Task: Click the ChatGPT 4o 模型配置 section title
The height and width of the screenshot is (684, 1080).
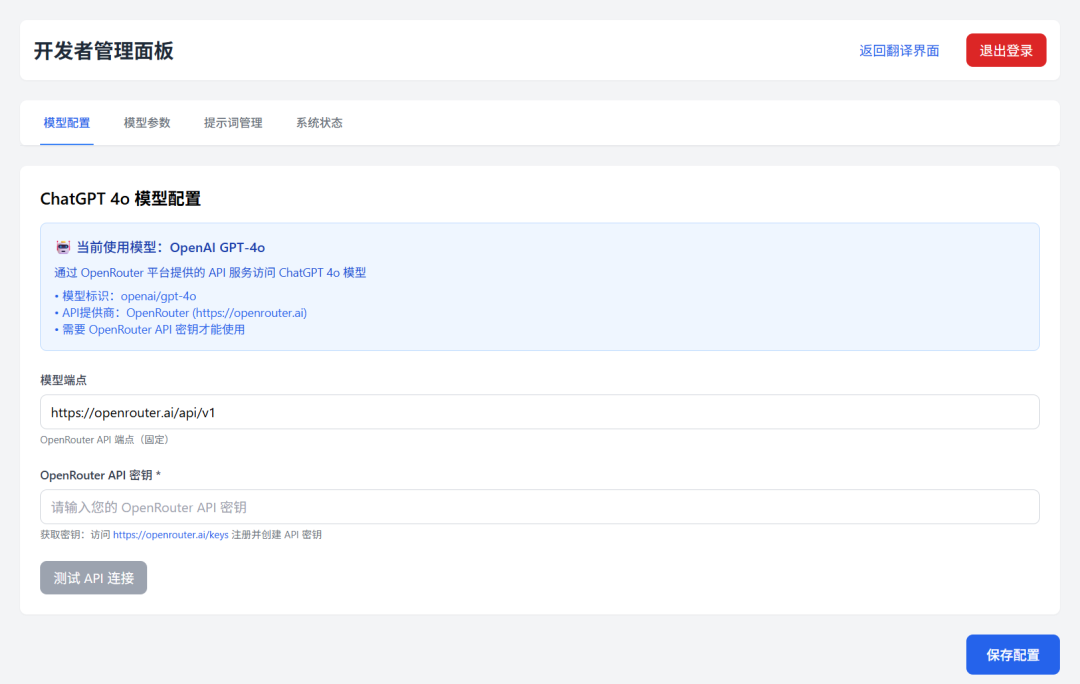Action: [122, 198]
